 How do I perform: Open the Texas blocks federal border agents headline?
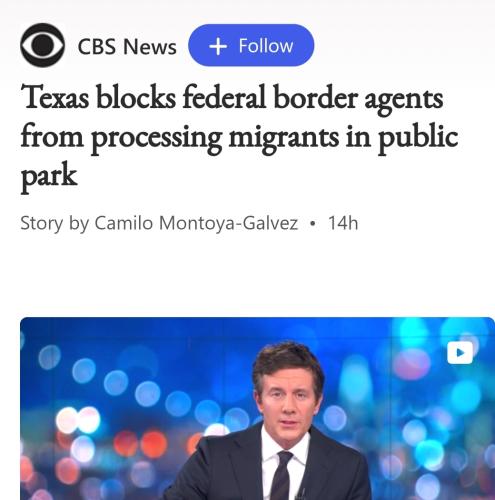tap(239, 137)
